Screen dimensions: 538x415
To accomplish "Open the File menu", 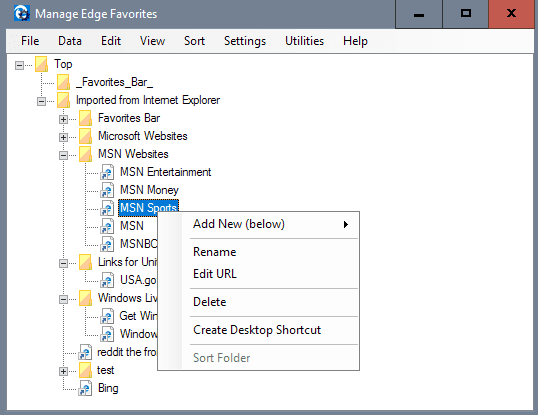I will 30,41.
